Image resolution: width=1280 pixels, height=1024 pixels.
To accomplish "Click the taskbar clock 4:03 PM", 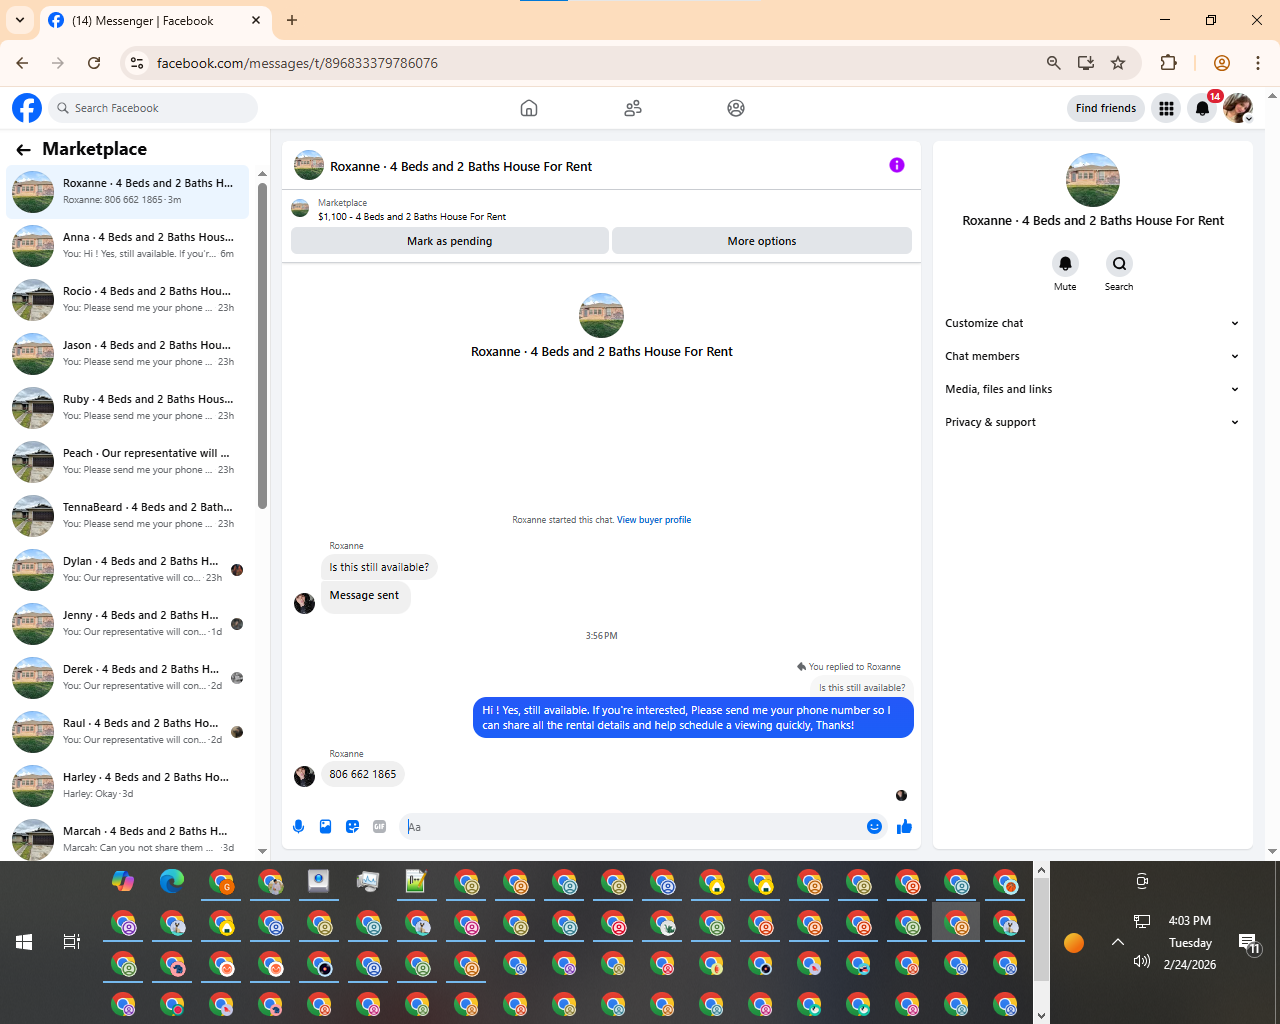I will click(1190, 921).
